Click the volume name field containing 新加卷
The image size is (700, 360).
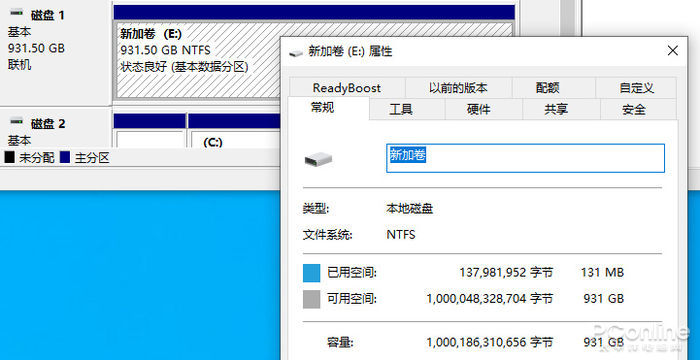(x=525, y=158)
